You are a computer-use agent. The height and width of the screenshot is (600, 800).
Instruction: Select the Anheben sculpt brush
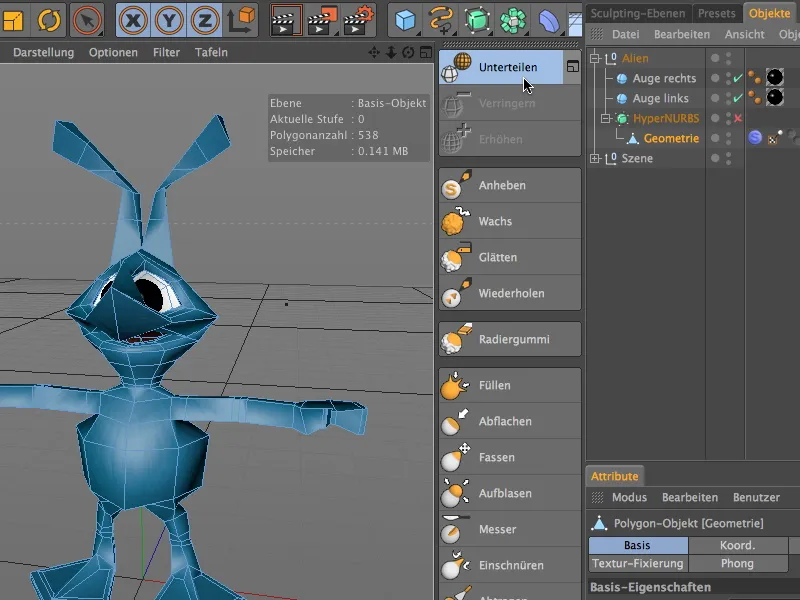[x=510, y=185]
